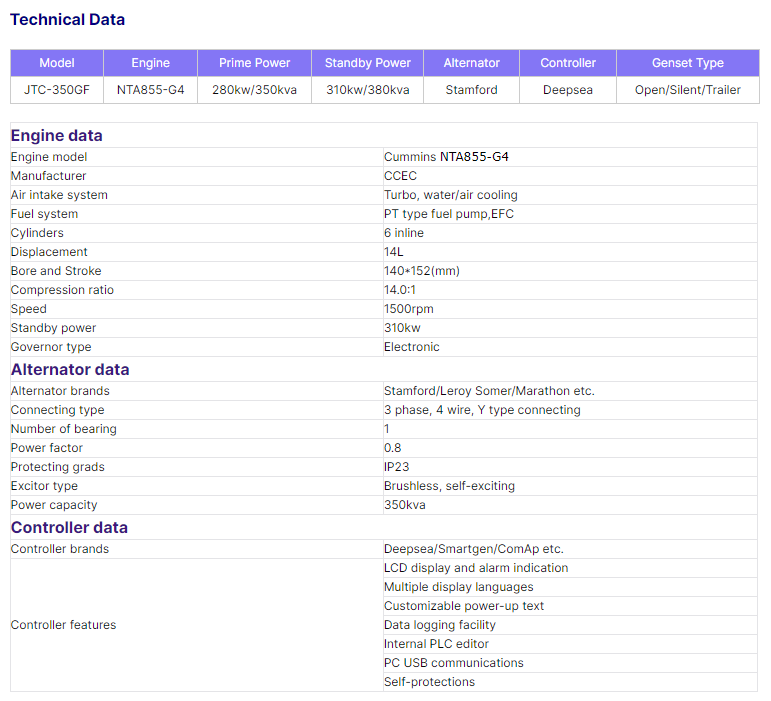The width and height of the screenshot is (771, 701).
Task: Select the '140*152(mm)' value
Action: click(x=421, y=271)
